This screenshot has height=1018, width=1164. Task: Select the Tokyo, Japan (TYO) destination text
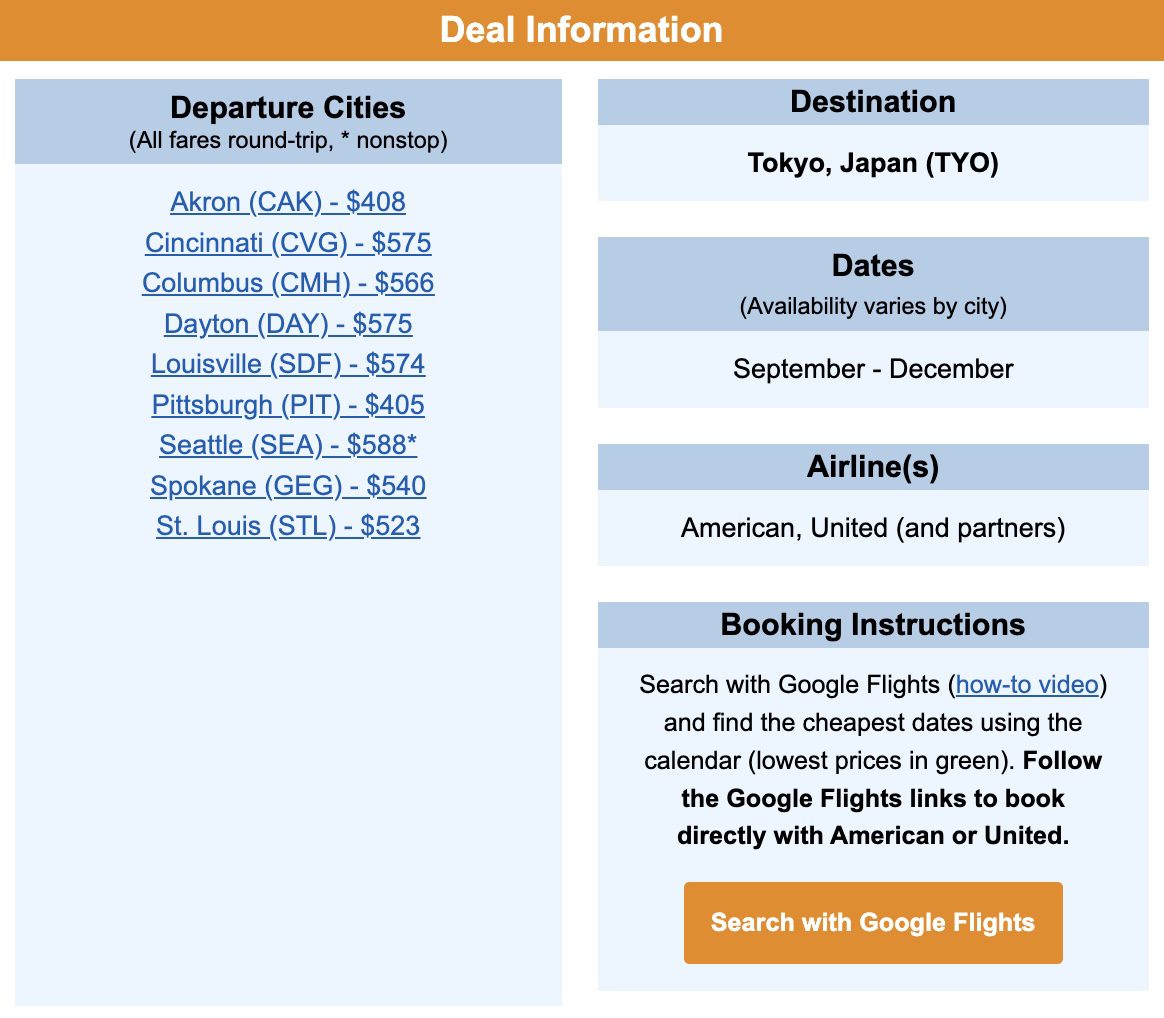click(x=873, y=163)
